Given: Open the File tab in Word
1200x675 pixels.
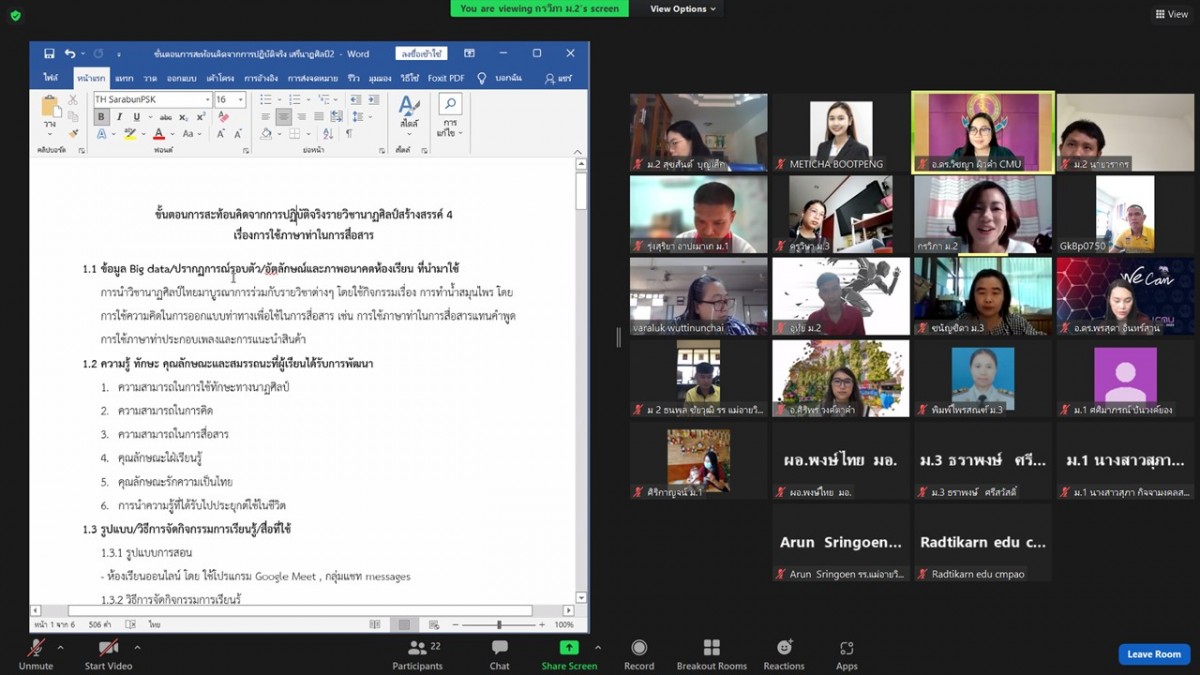Looking at the screenshot, I should pos(51,79).
